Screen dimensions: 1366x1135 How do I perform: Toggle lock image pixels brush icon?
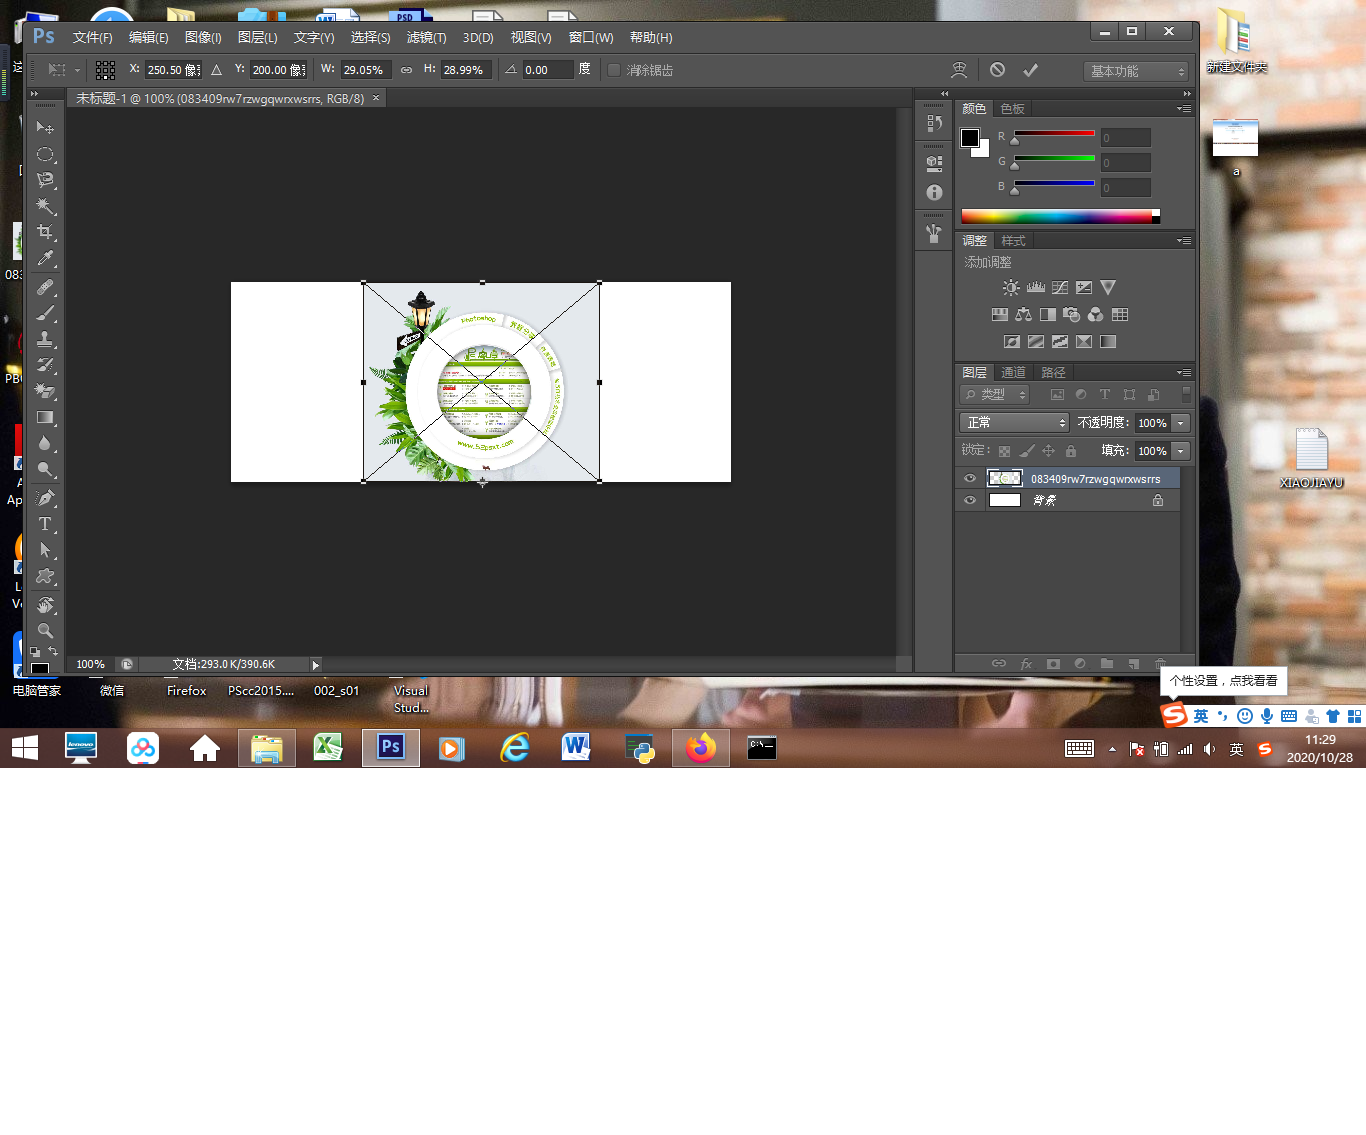point(1027,451)
